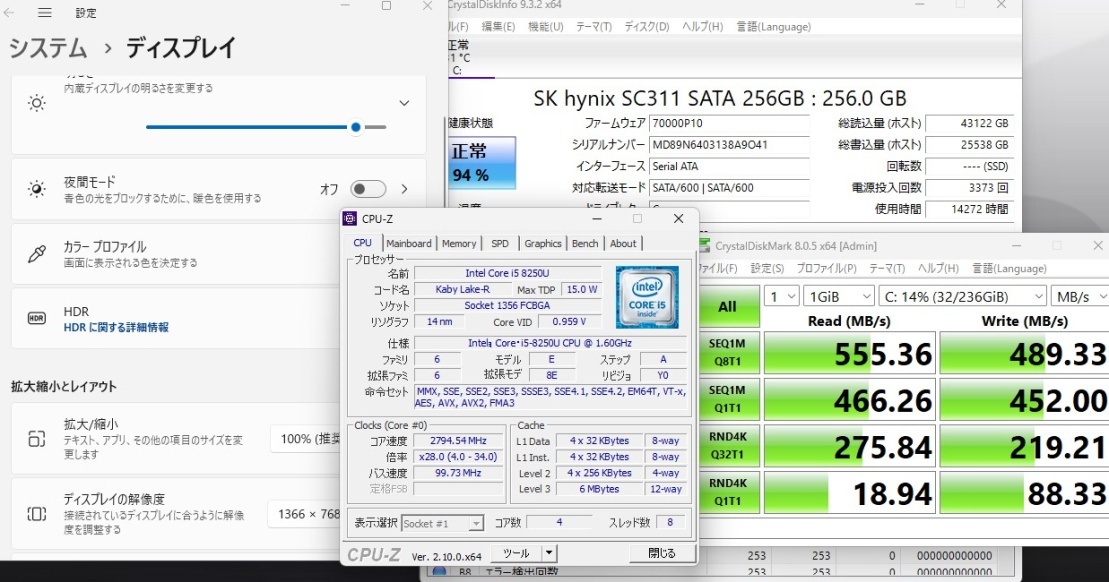The image size is (1109, 582).
Task: Switch to the Memory tab in CPU-Z
Action: point(459,243)
